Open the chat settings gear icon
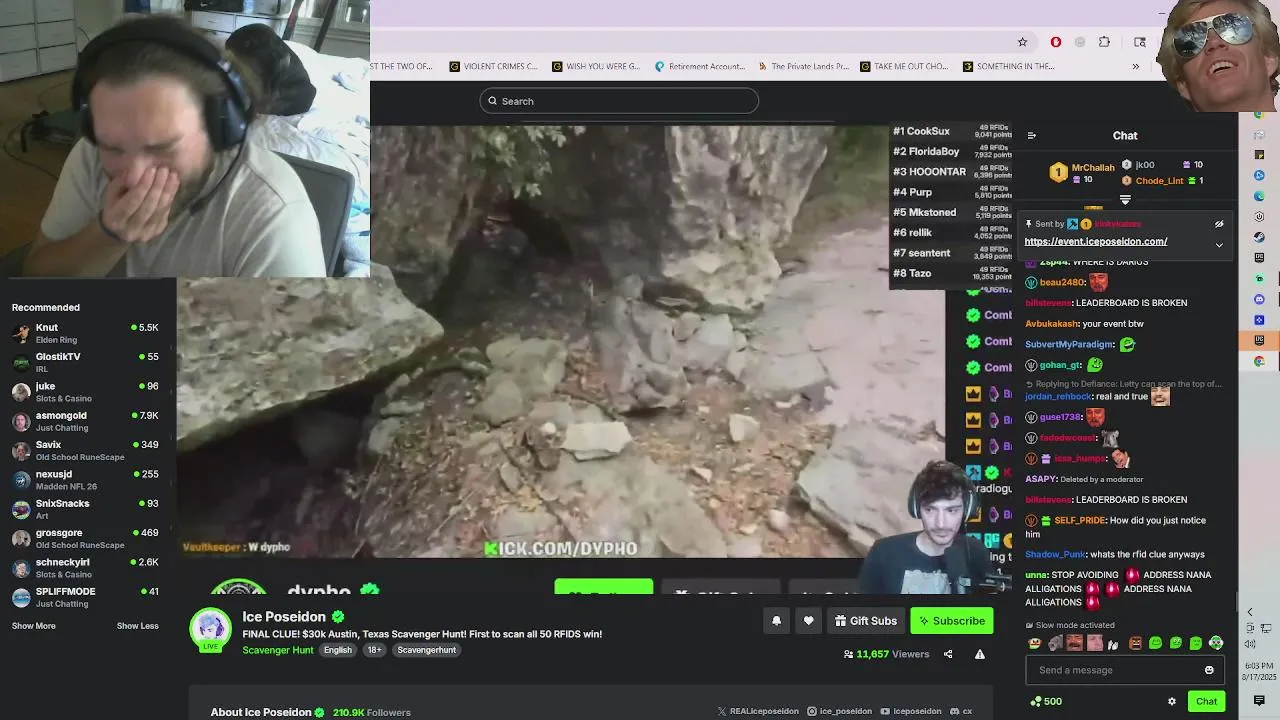This screenshot has height=720, width=1280. click(1172, 702)
